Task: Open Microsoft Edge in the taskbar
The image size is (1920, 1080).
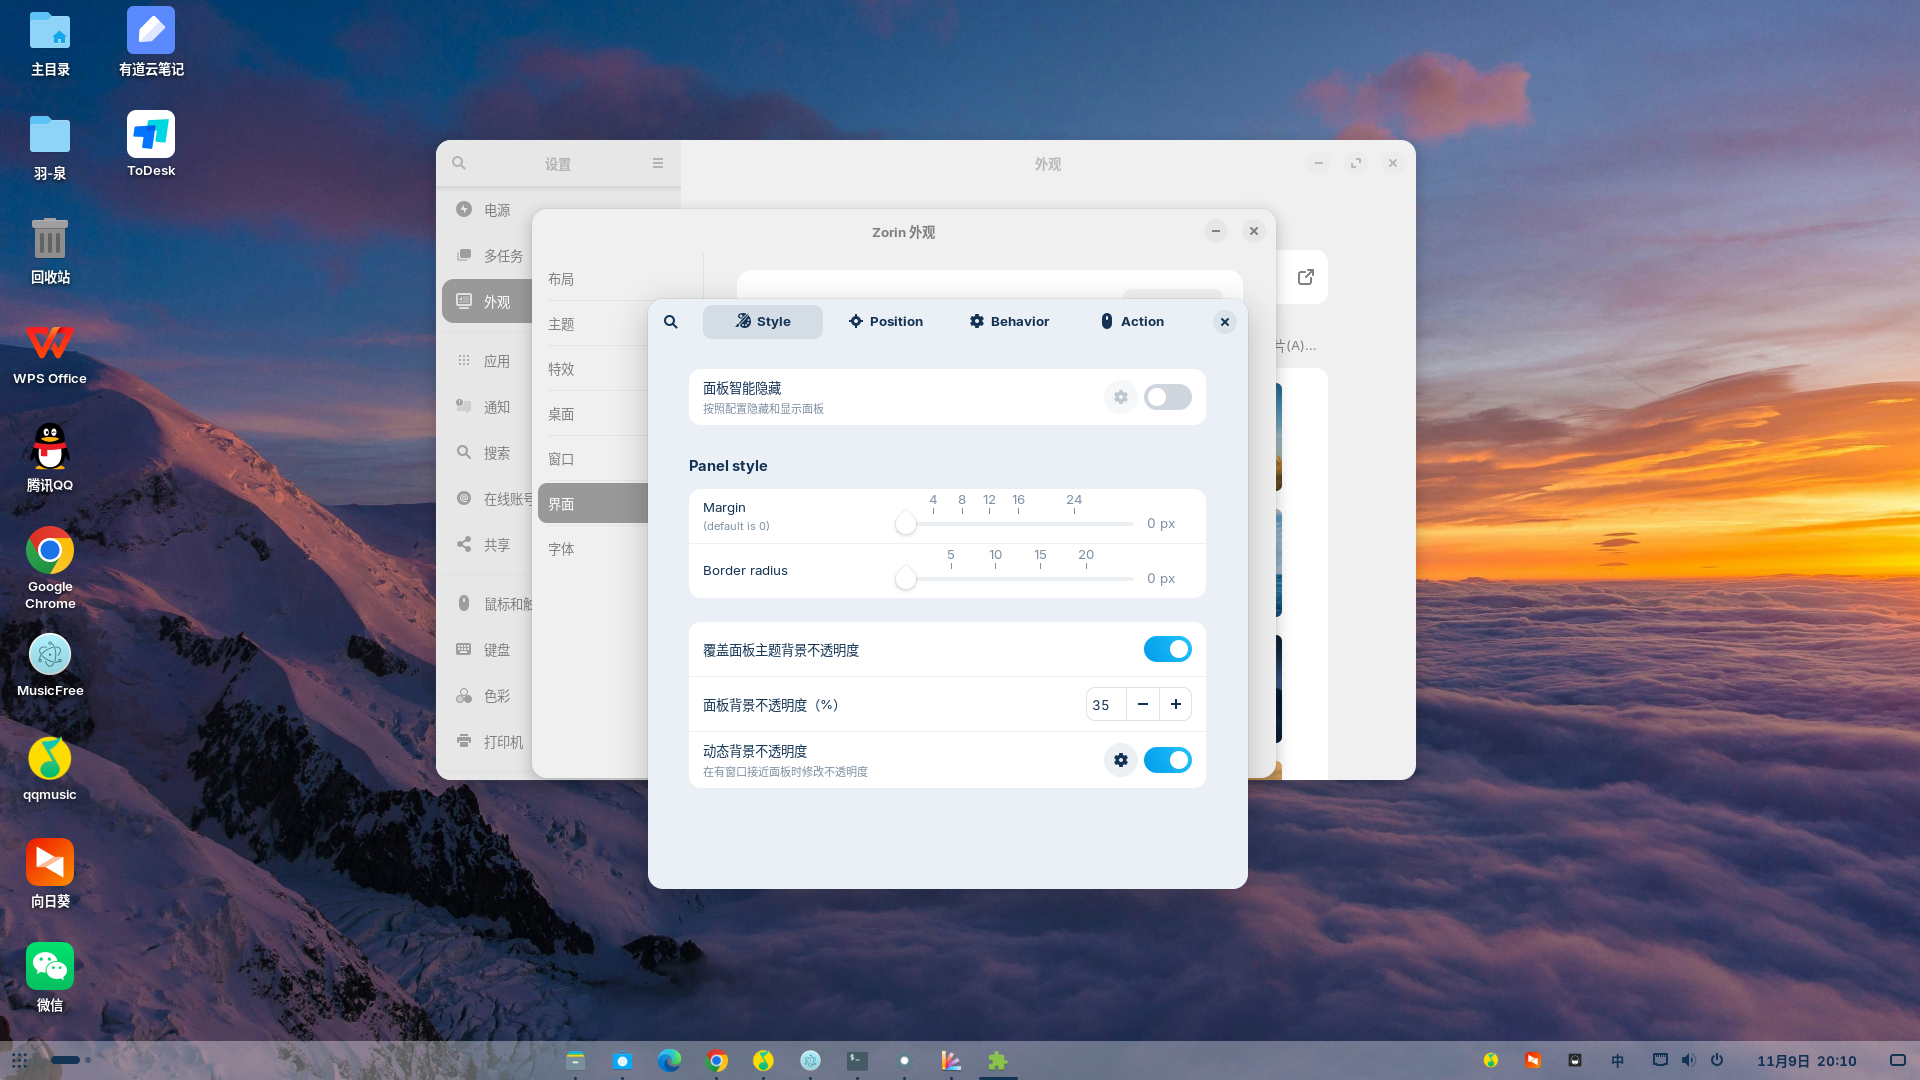Action: (x=669, y=1060)
